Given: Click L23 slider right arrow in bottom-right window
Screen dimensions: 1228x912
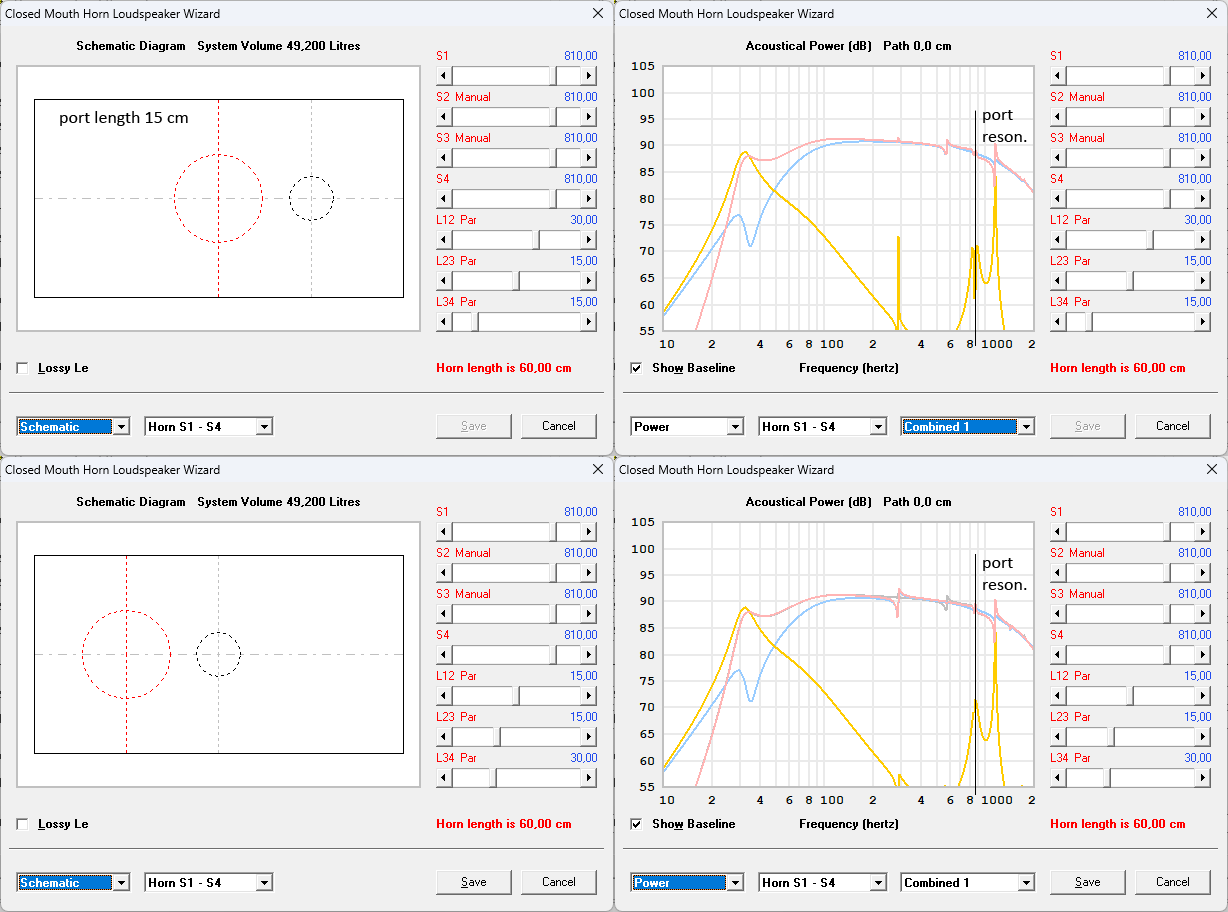Looking at the screenshot, I should 1203,737.
